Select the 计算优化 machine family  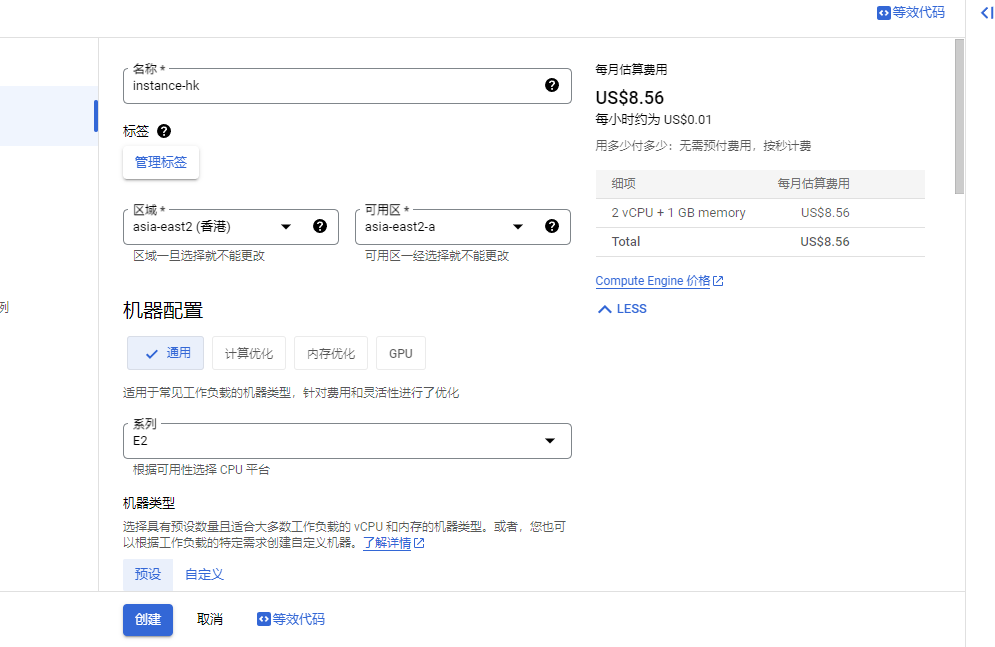pyautogui.click(x=249, y=353)
